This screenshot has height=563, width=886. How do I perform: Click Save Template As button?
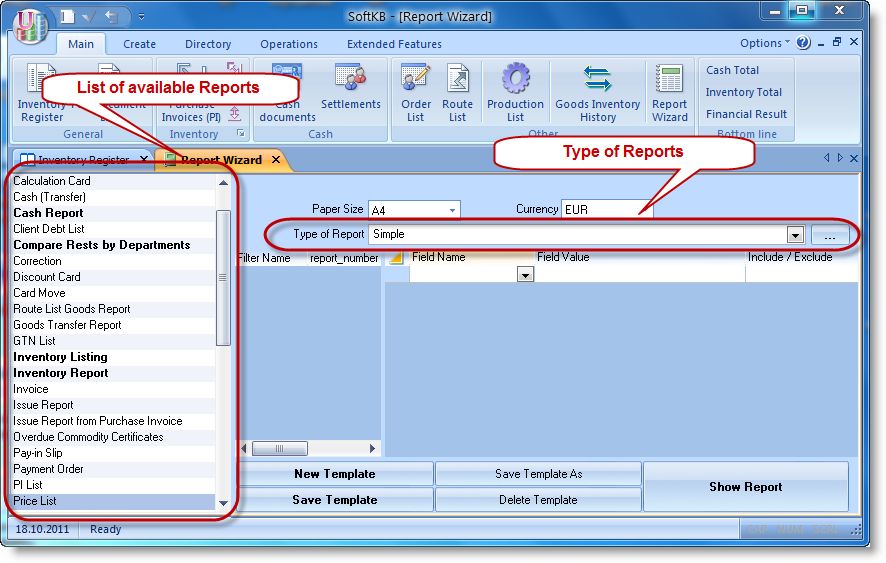click(x=538, y=474)
